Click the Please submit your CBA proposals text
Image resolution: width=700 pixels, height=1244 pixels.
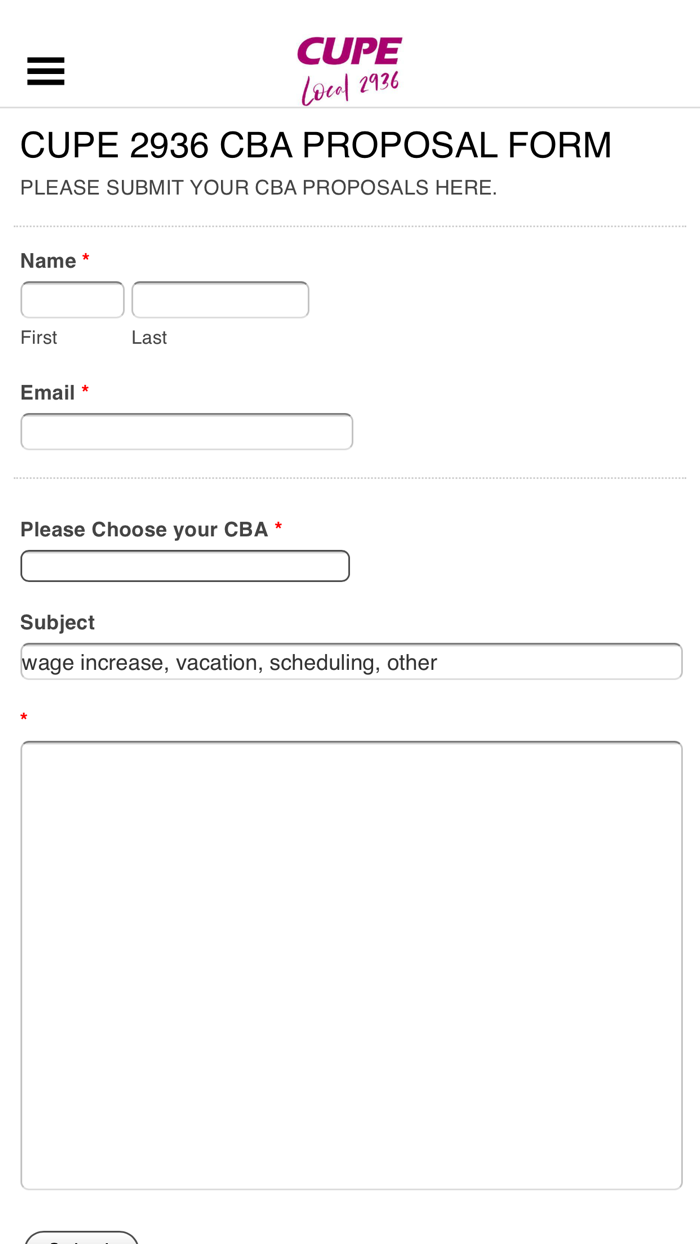click(258, 188)
